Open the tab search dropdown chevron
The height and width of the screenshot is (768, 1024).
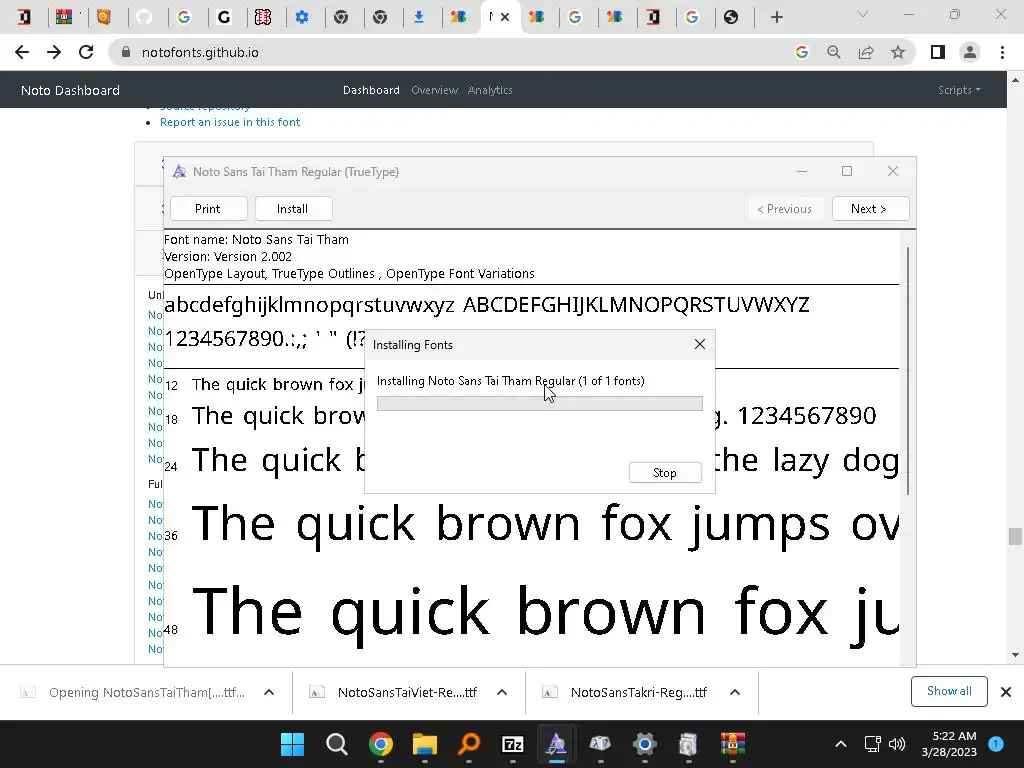pos(863,14)
